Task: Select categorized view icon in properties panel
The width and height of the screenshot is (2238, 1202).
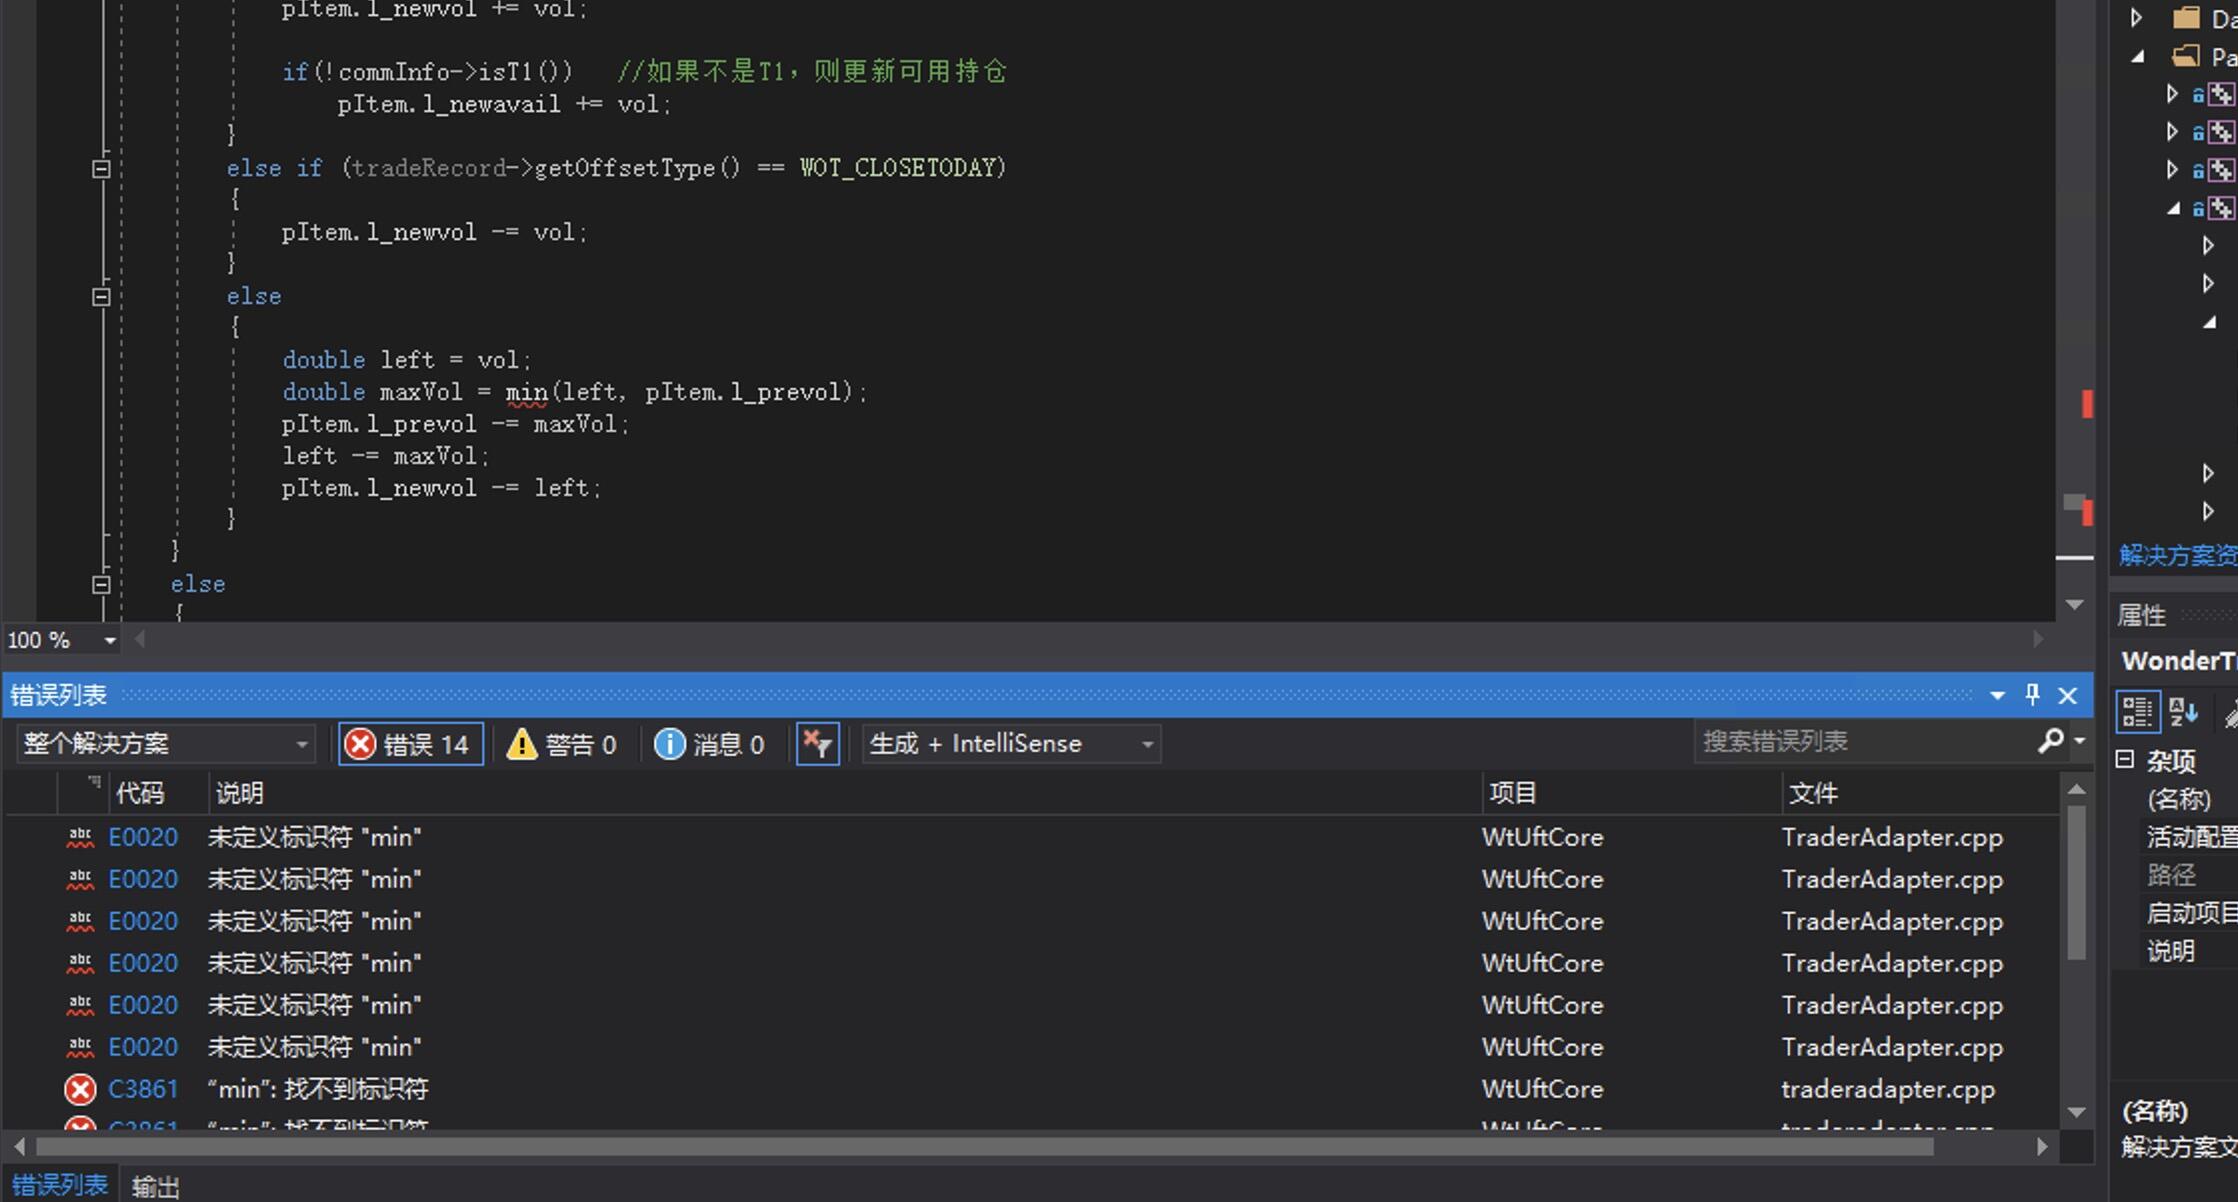Action: 2137,712
